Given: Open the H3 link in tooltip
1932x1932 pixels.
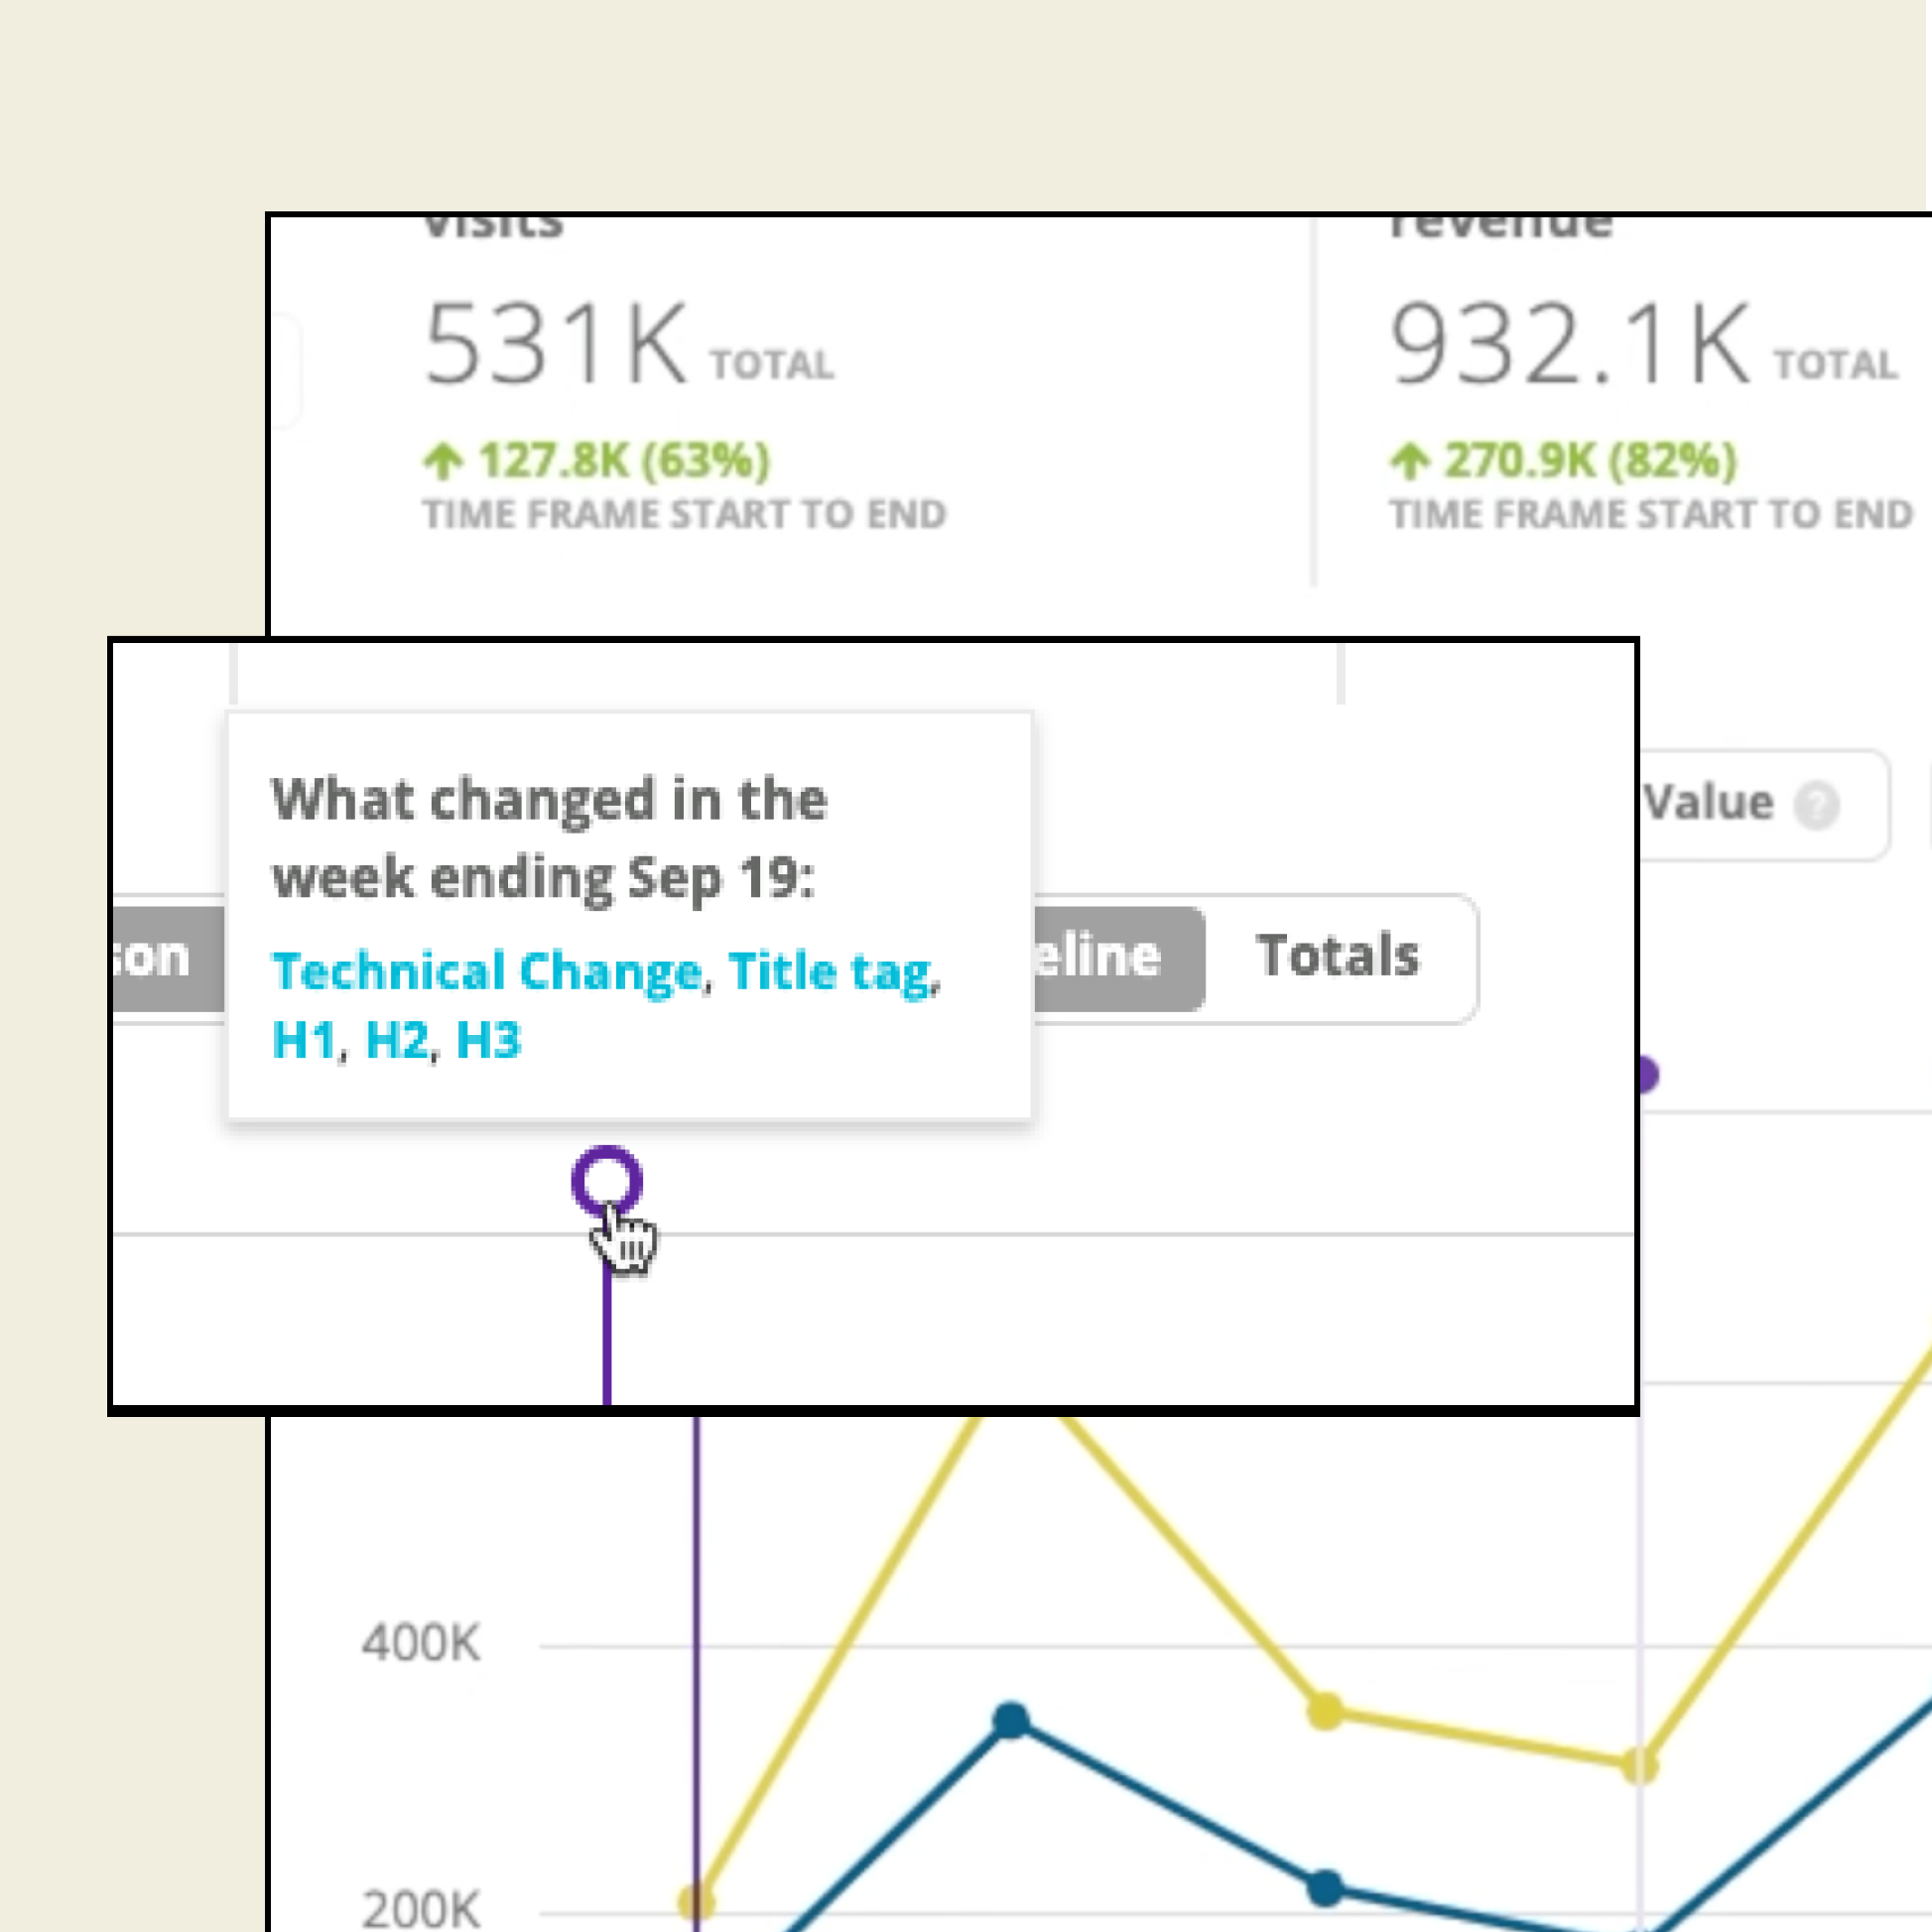Looking at the screenshot, I should [x=488, y=1040].
